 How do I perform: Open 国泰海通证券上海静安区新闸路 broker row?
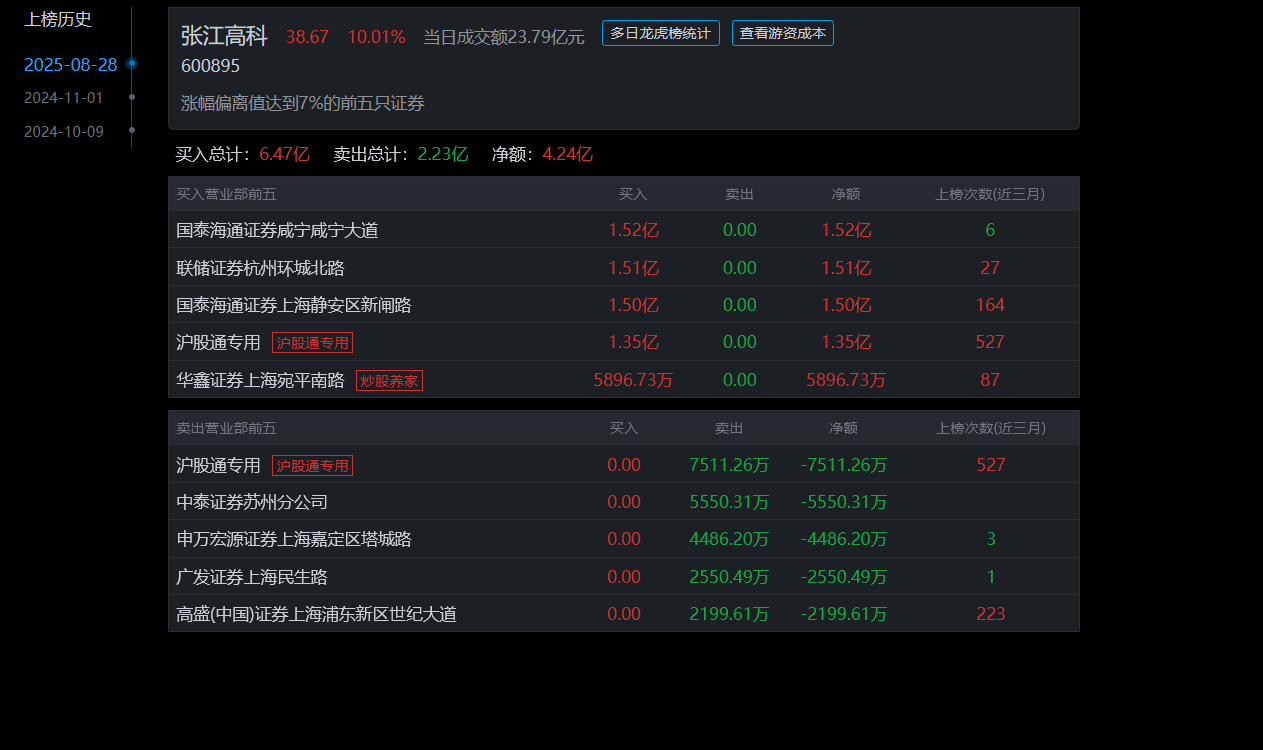click(x=624, y=305)
